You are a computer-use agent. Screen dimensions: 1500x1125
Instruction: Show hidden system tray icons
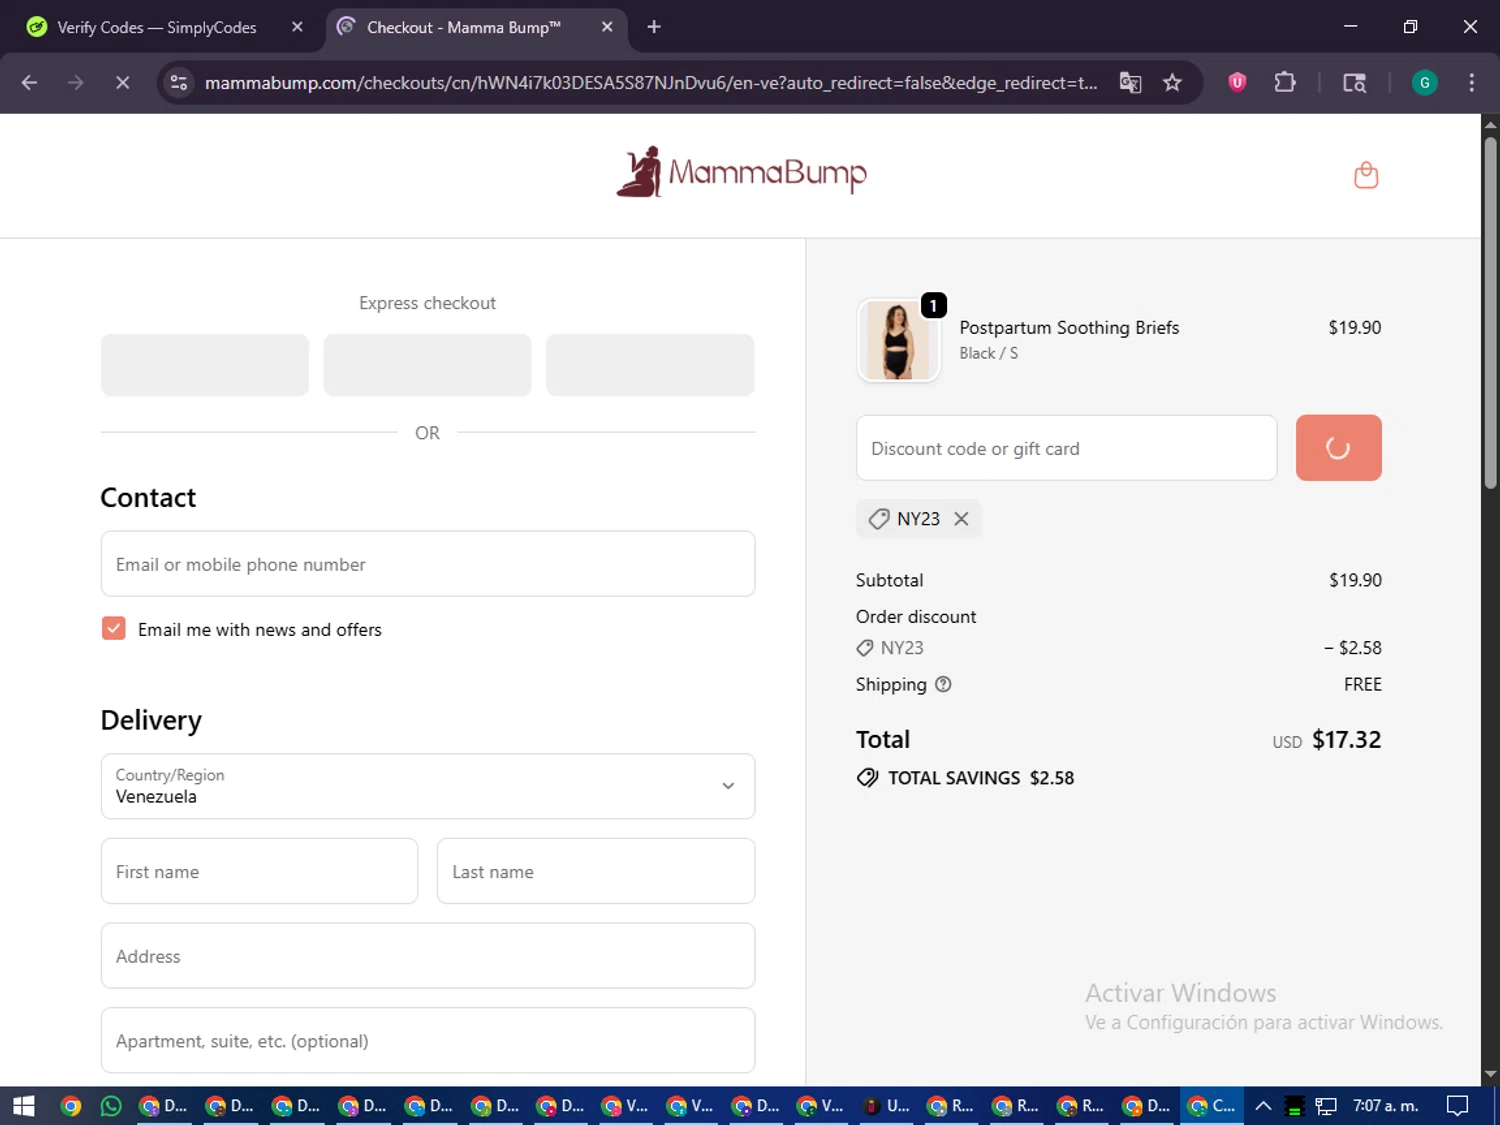click(x=1263, y=1106)
